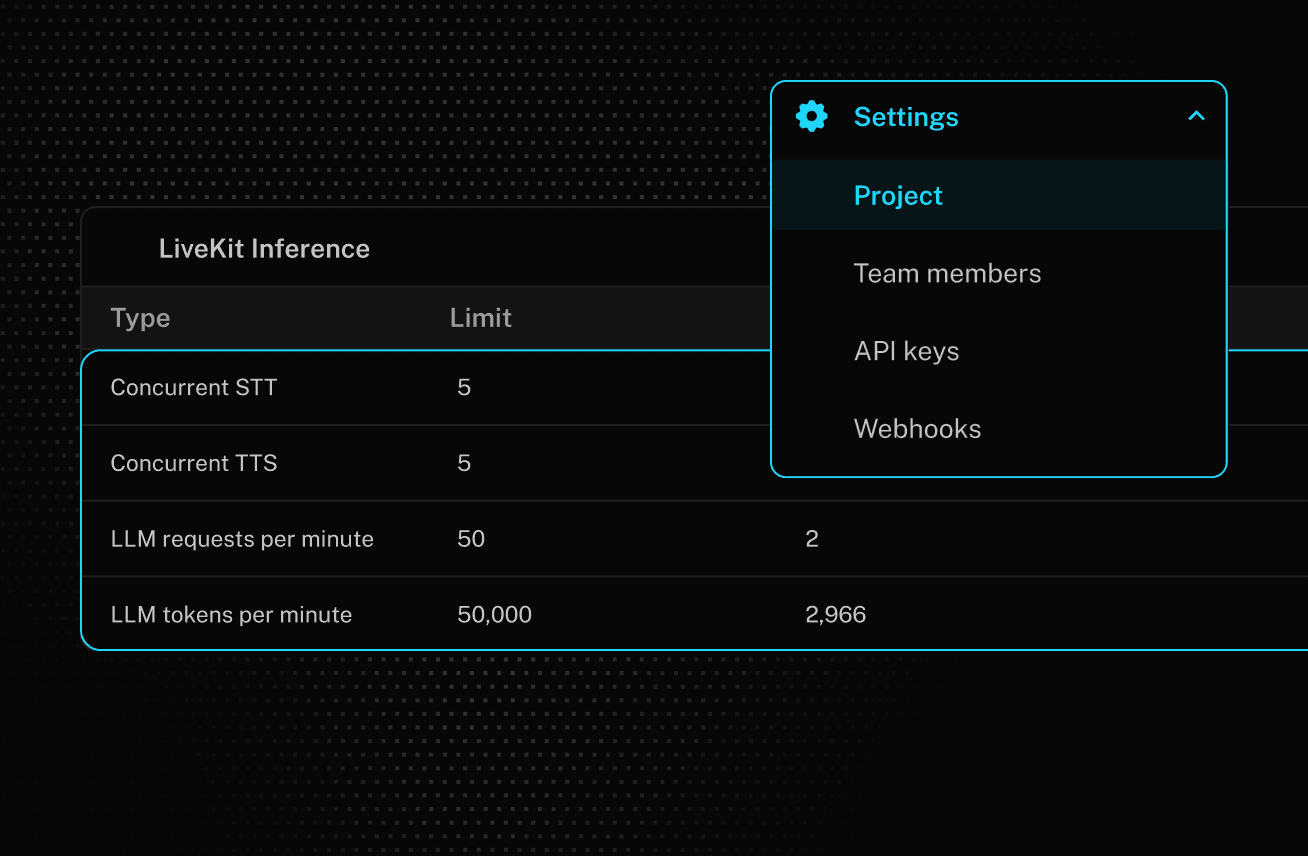Collapse the Settings menu via the chevron
This screenshot has height=856, width=1308.
(1196, 116)
